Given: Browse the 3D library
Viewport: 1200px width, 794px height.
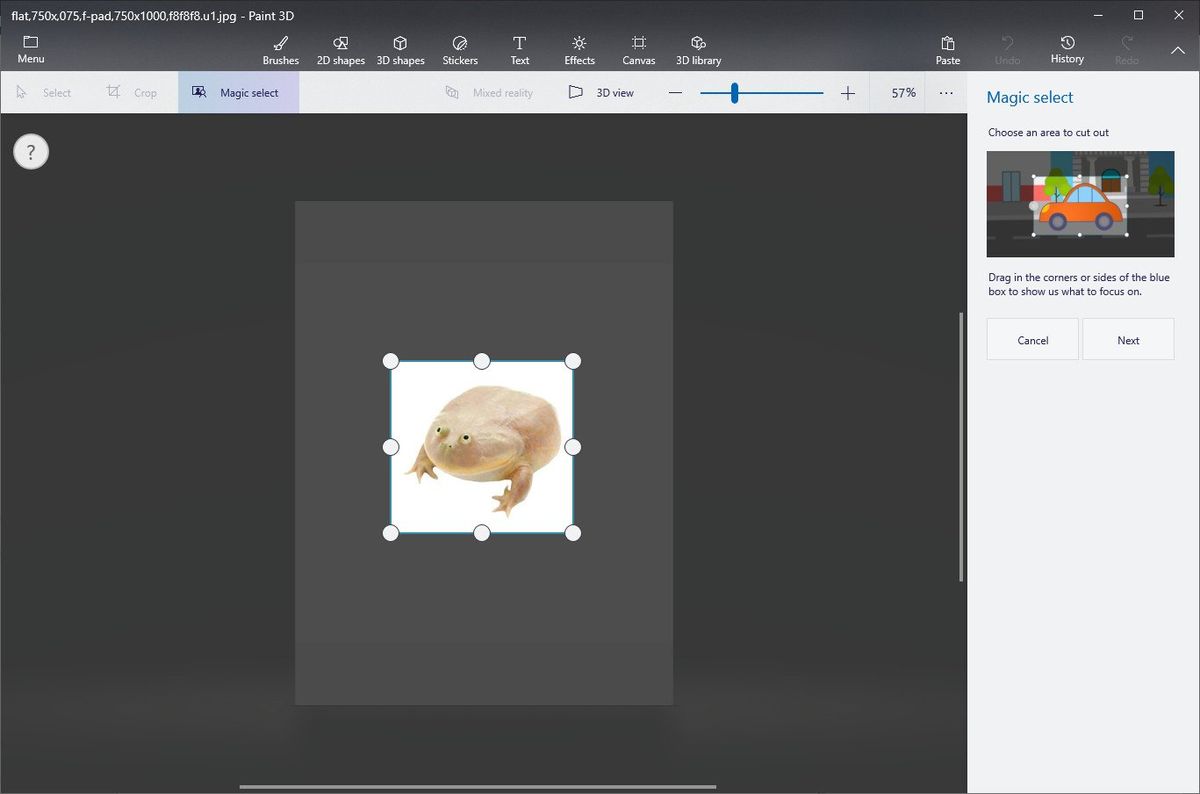Looking at the screenshot, I should click(697, 48).
